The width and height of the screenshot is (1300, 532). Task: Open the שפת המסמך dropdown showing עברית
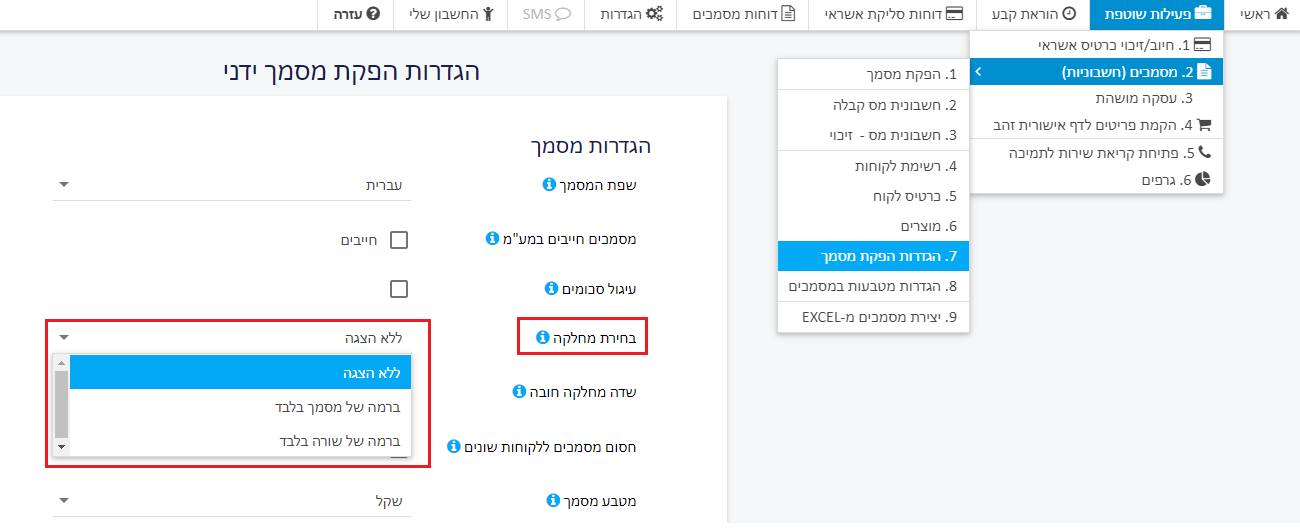point(231,185)
